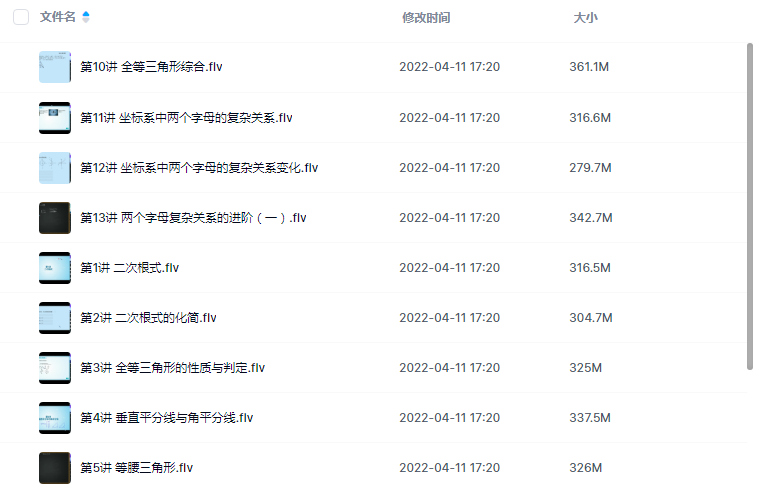Sort files by the 大小 column header

(585, 17)
